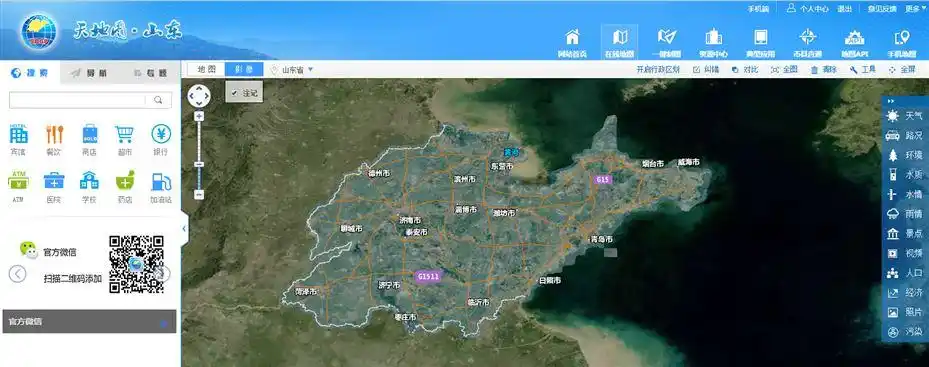Click the WeChat QR code image

136,264
